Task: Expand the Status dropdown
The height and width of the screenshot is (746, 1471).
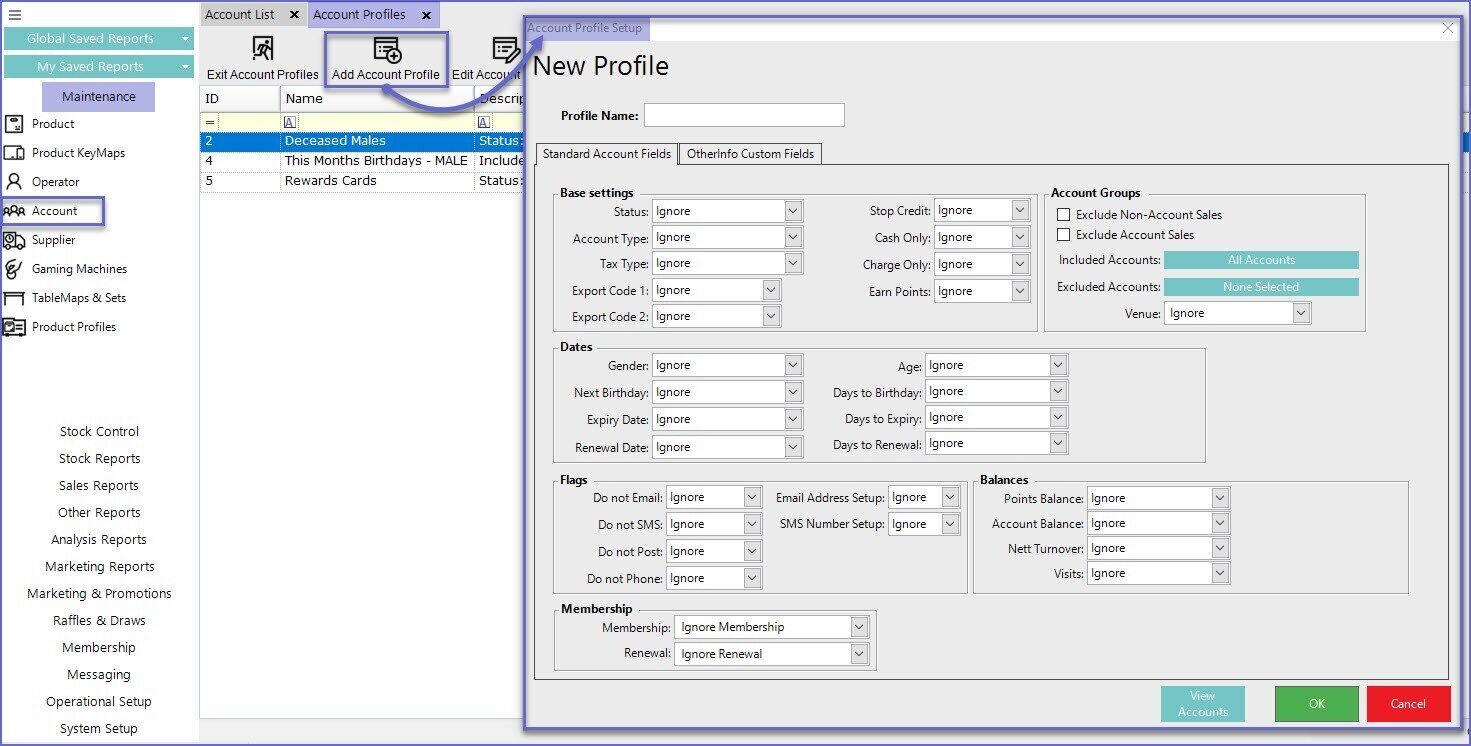Action: pos(792,211)
